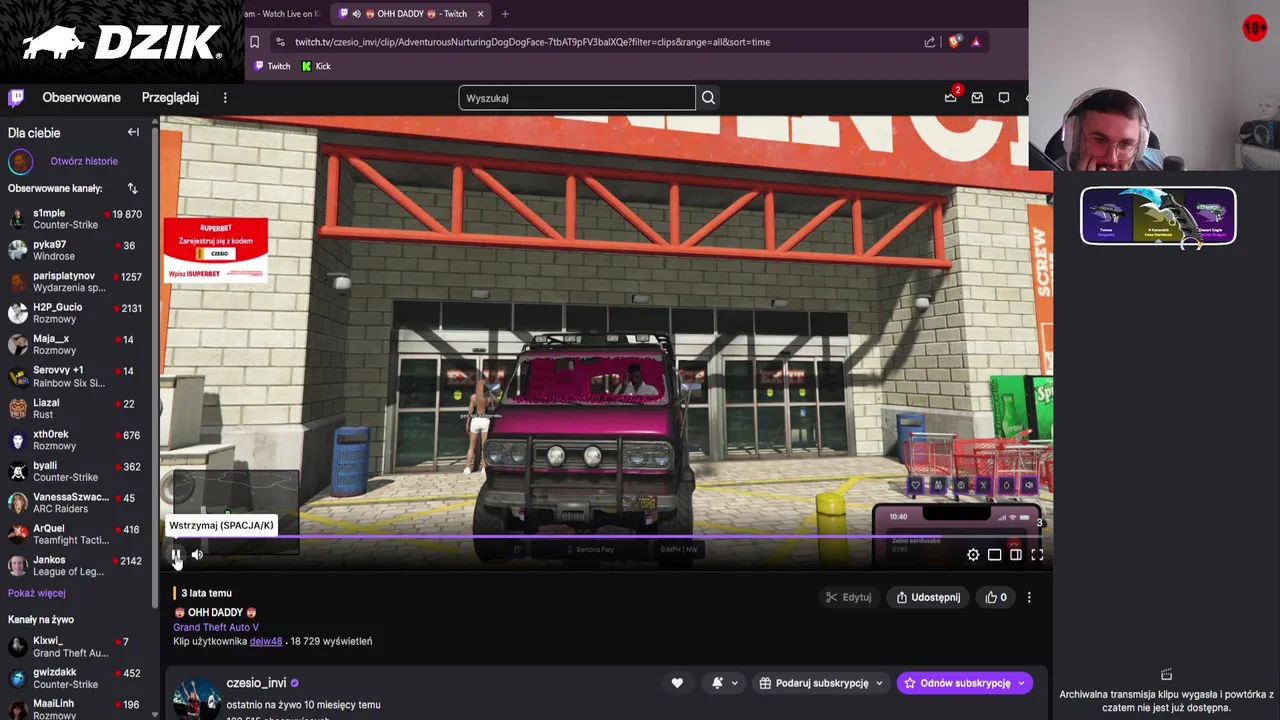Close the OHH DADDY Twitch browser tab
The image size is (1280, 720).
click(x=480, y=14)
